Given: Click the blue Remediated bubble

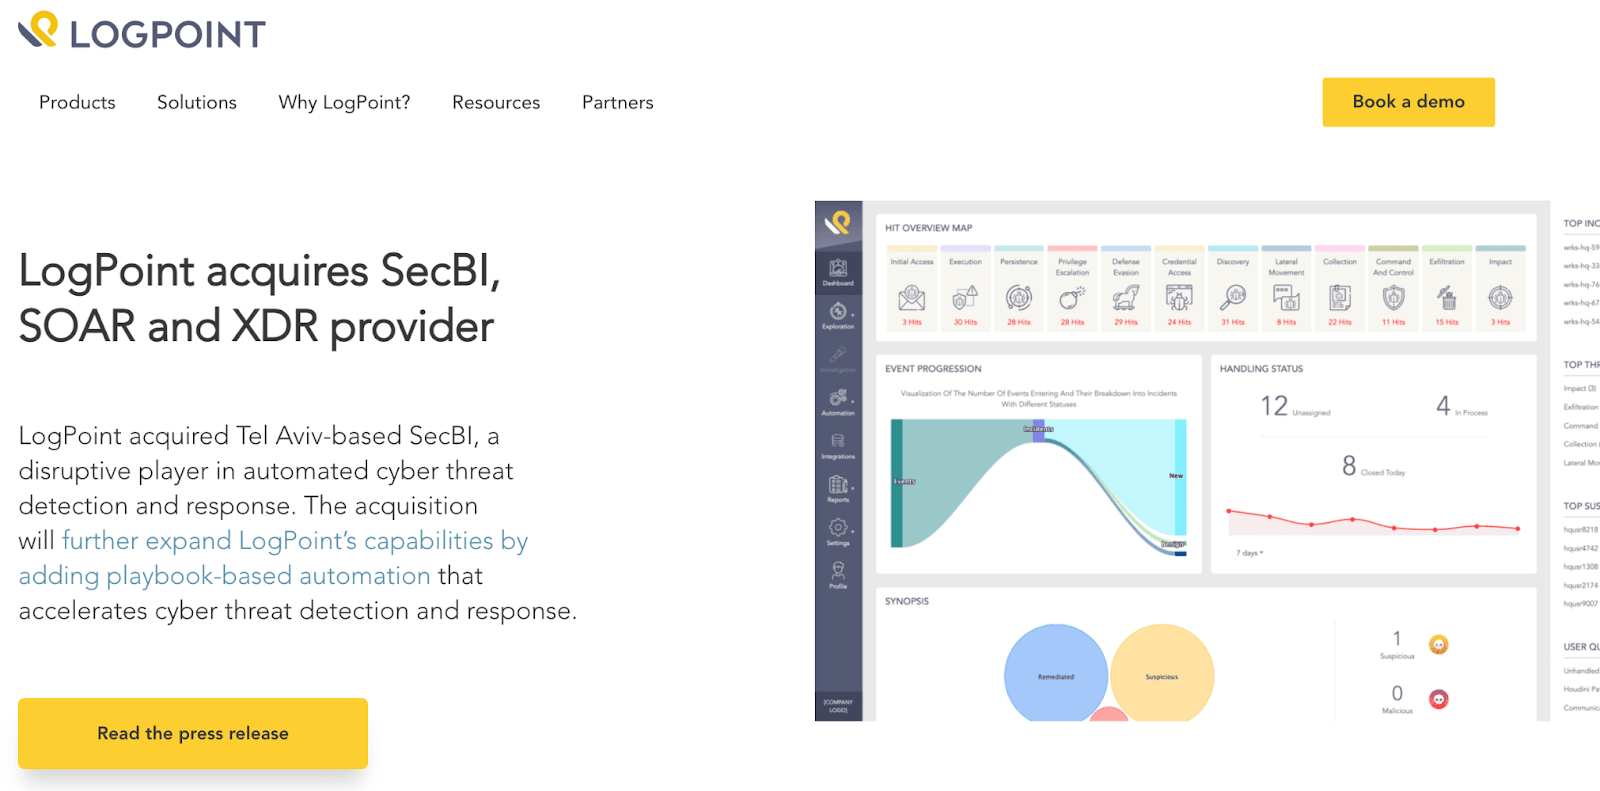Looking at the screenshot, I should pos(1056,673).
